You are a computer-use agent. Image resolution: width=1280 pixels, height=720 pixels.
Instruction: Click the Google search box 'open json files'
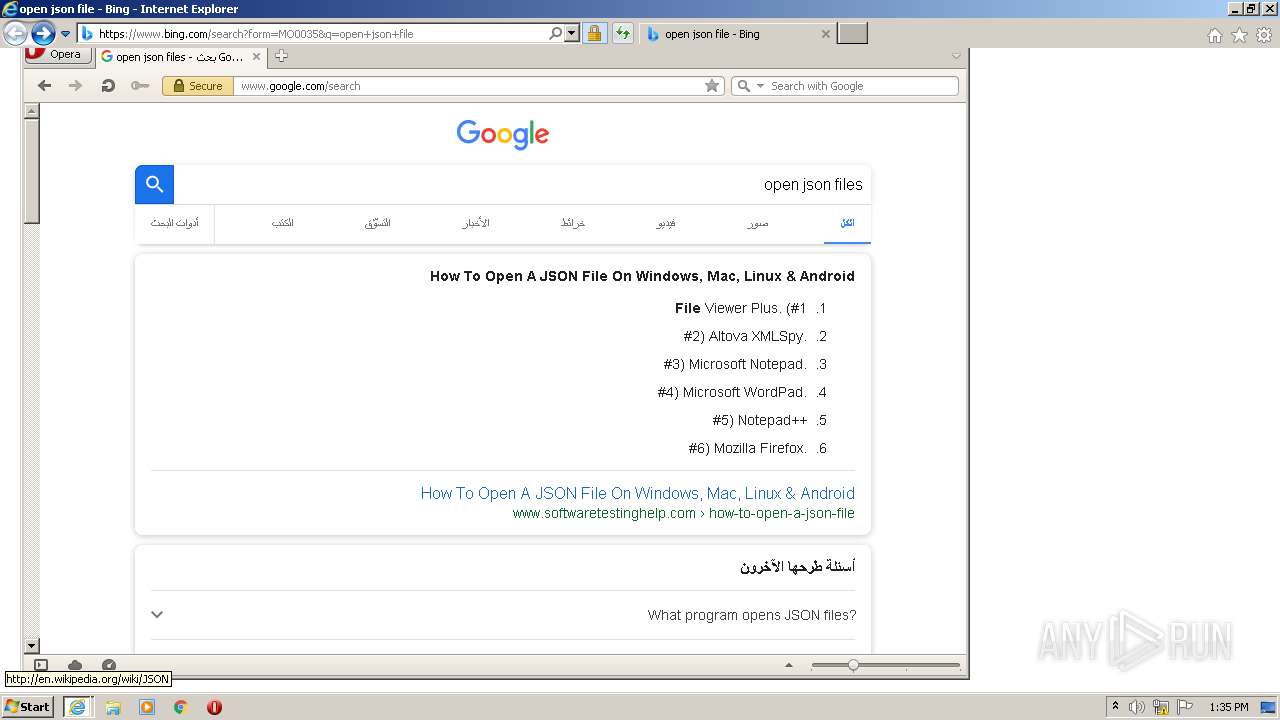(x=522, y=184)
